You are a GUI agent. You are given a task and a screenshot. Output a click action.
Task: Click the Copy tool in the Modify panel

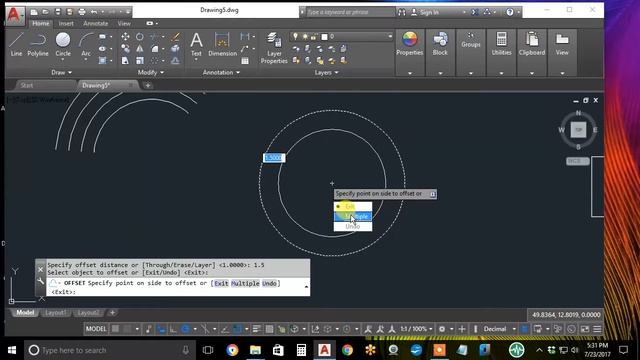pyautogui.click(x=125, y=49)
